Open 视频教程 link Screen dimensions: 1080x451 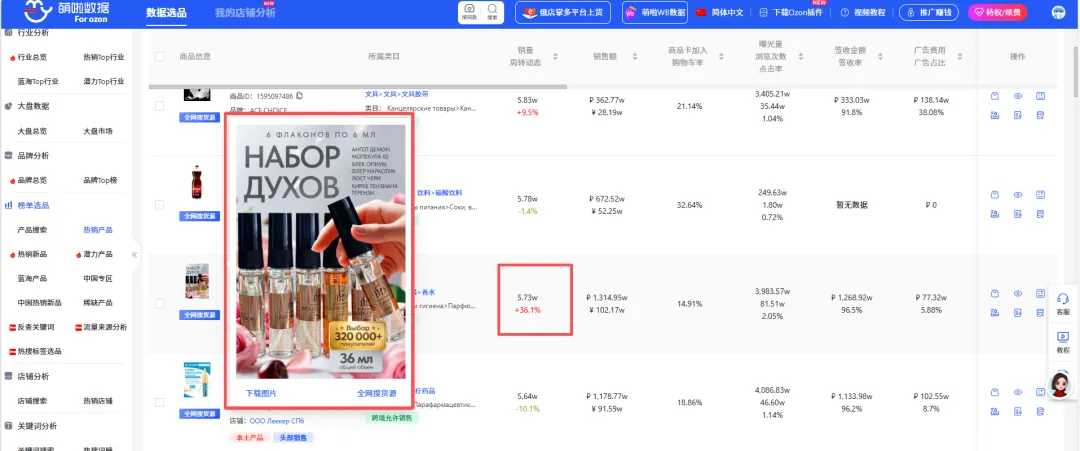coord(863,12)
